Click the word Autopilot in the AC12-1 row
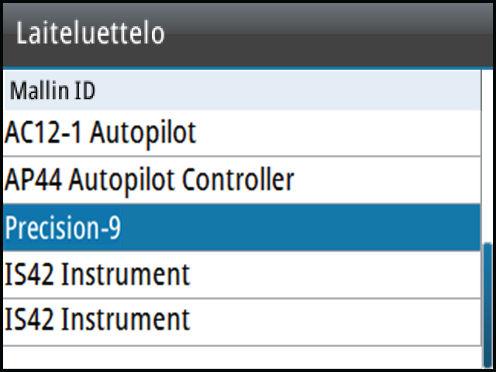The image size is (496, 372). pos(143,134)
